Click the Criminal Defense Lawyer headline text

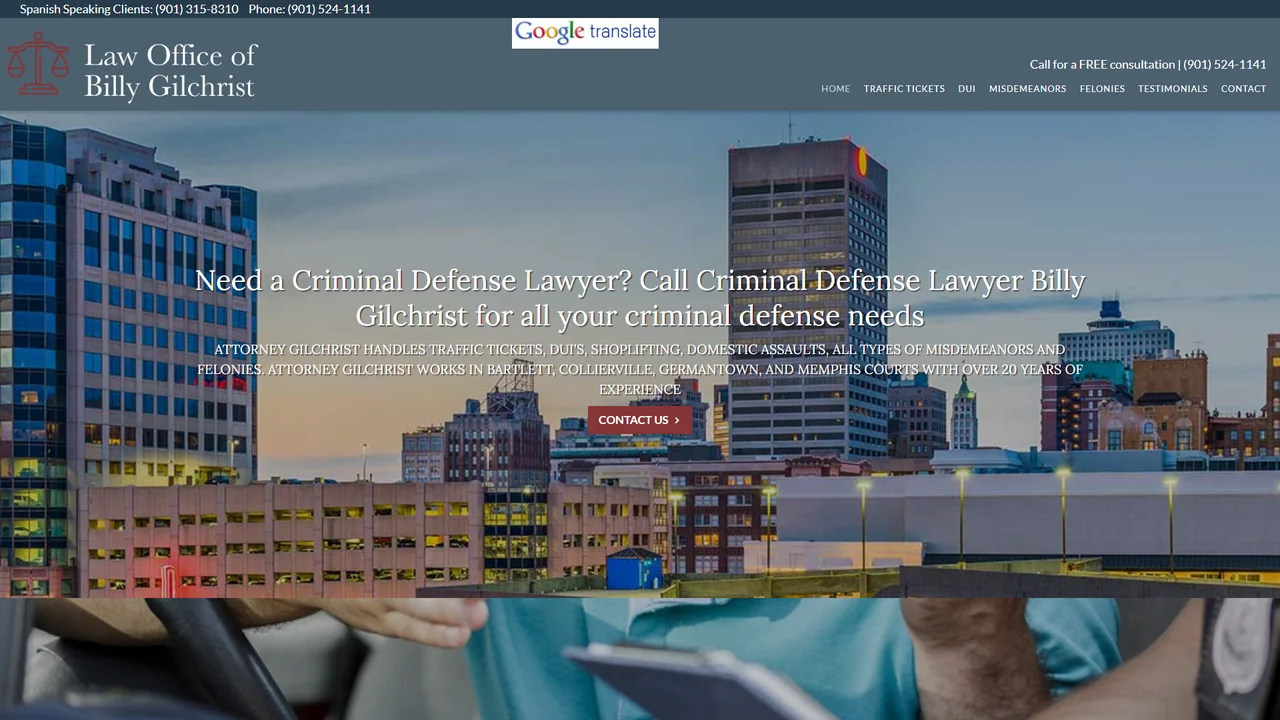pyautogui.click(x=640, y=298)
